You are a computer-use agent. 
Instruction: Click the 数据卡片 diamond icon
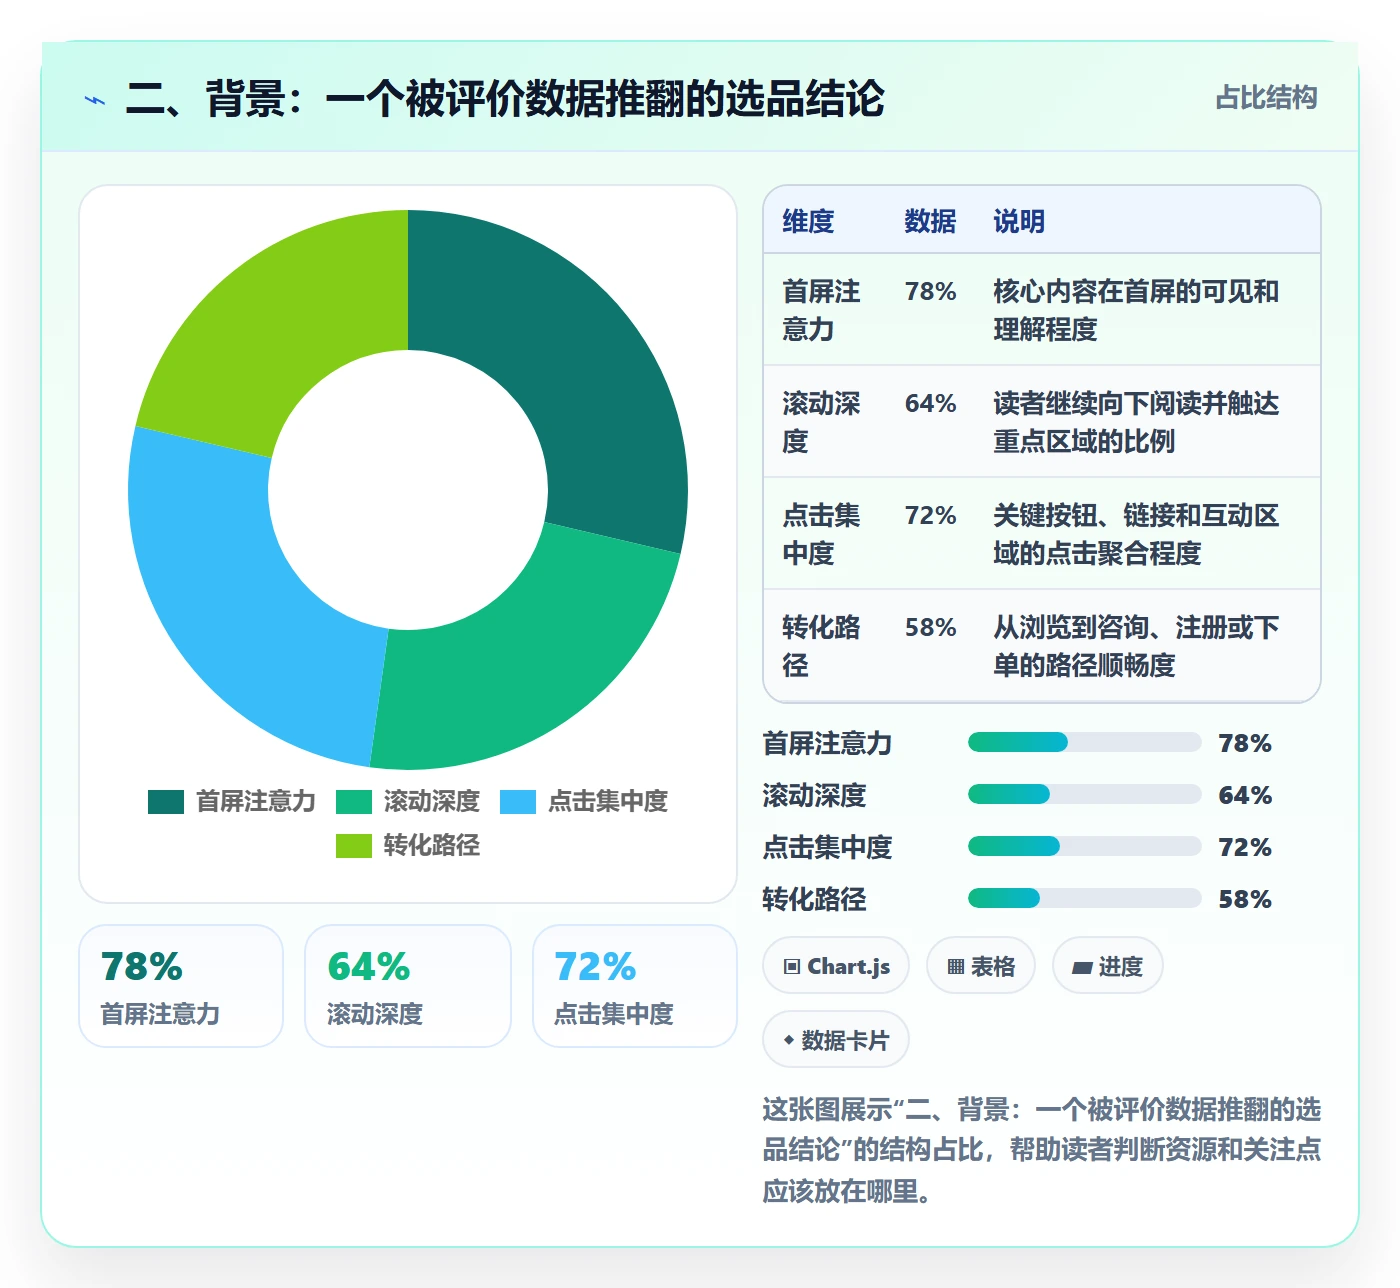tap(789, 1041)
